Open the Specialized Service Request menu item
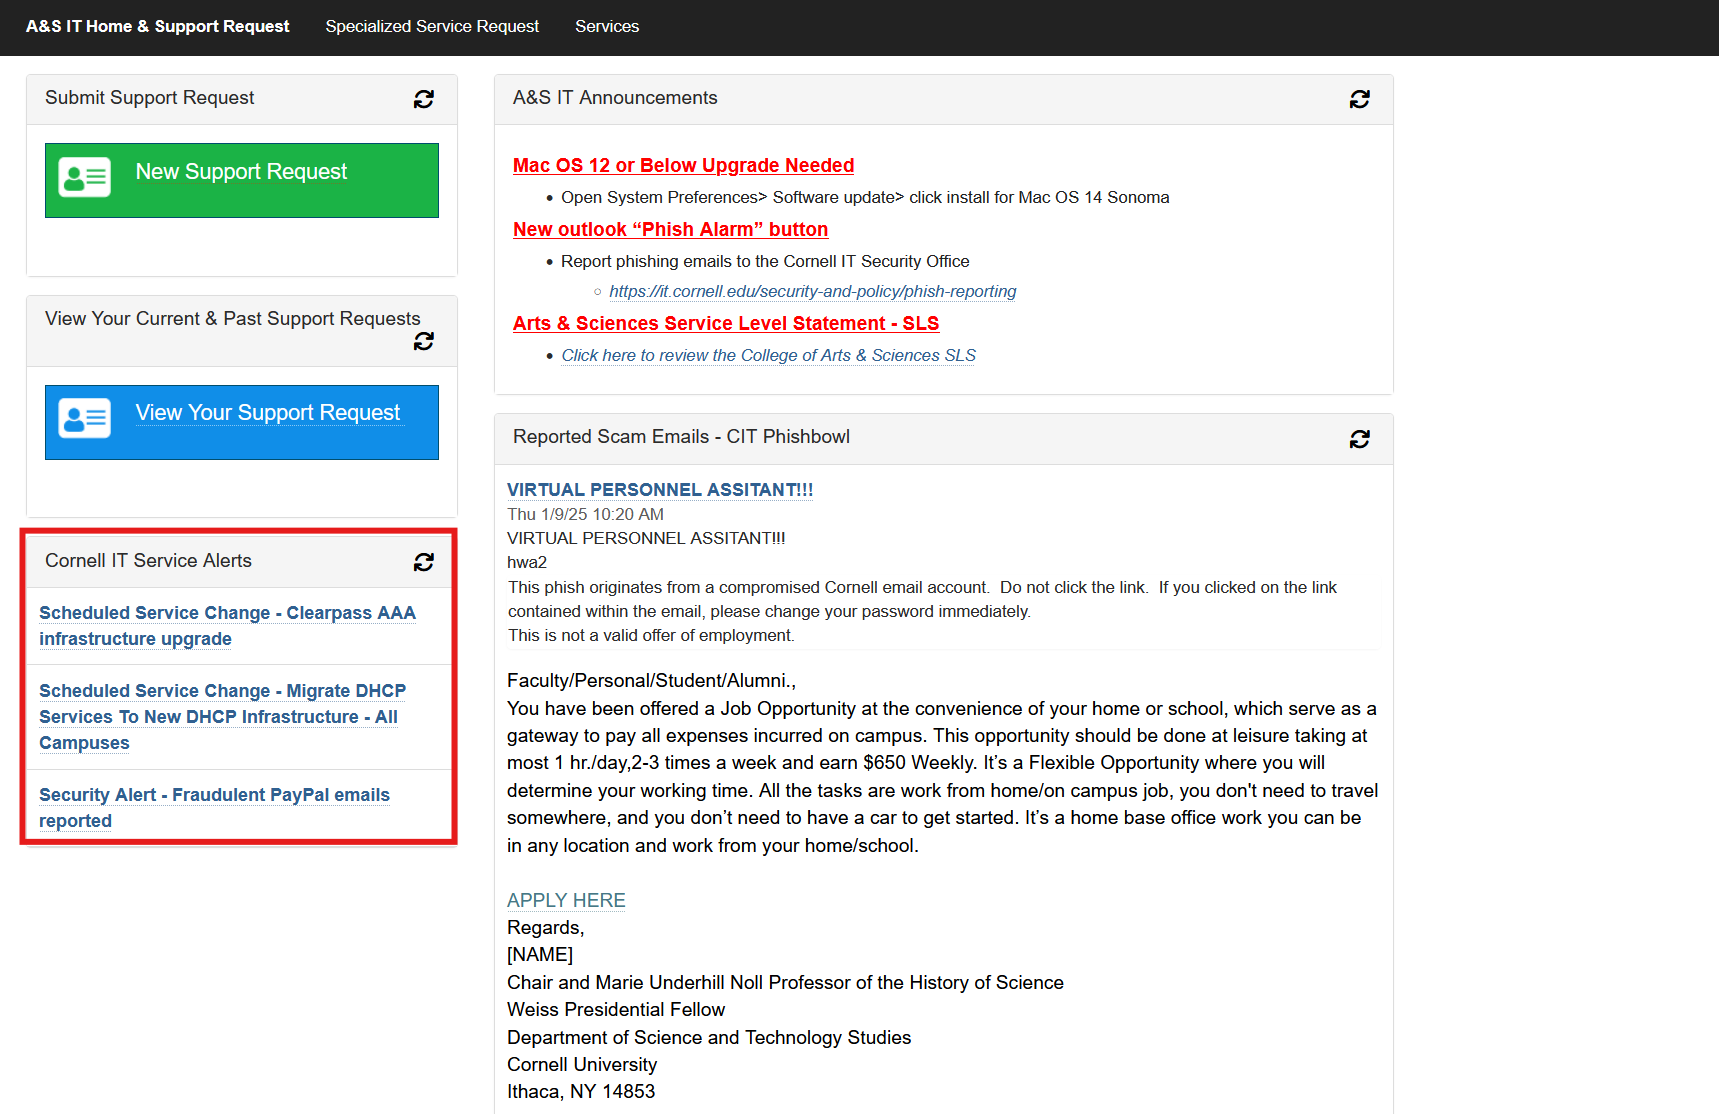This screenshot has width=1719, height=1114. click(x=432, y=27)
